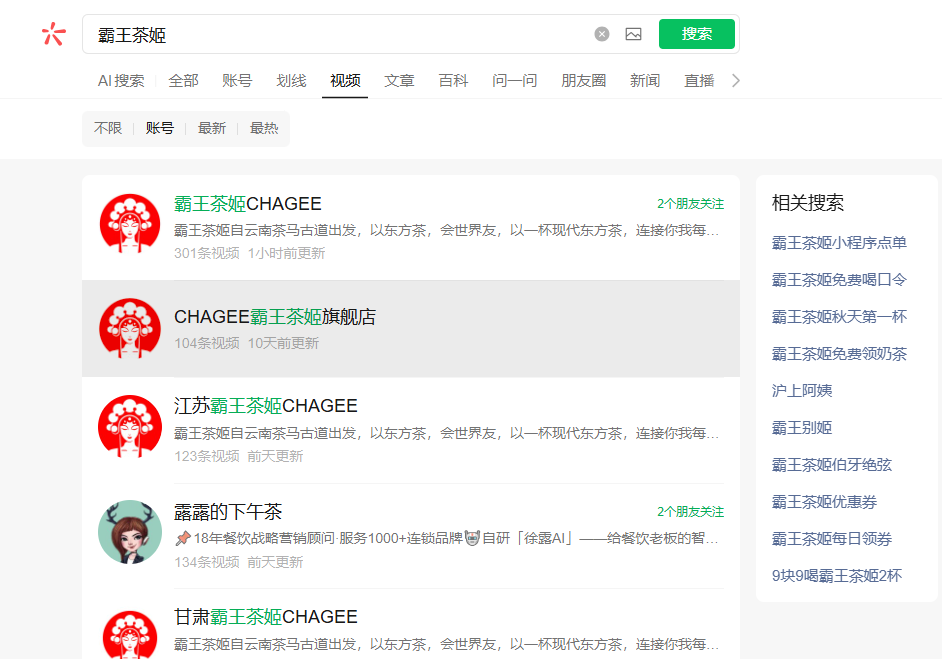Go to the 问一问 tab

(x=514, y=80)
